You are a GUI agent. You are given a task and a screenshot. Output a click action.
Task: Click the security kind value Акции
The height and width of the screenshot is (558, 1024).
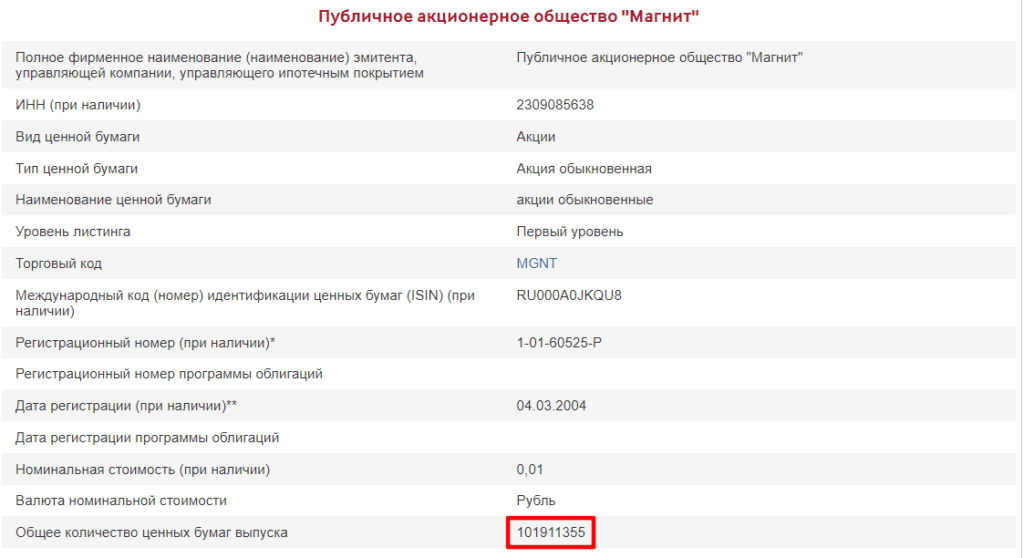[x=536, y=137]
